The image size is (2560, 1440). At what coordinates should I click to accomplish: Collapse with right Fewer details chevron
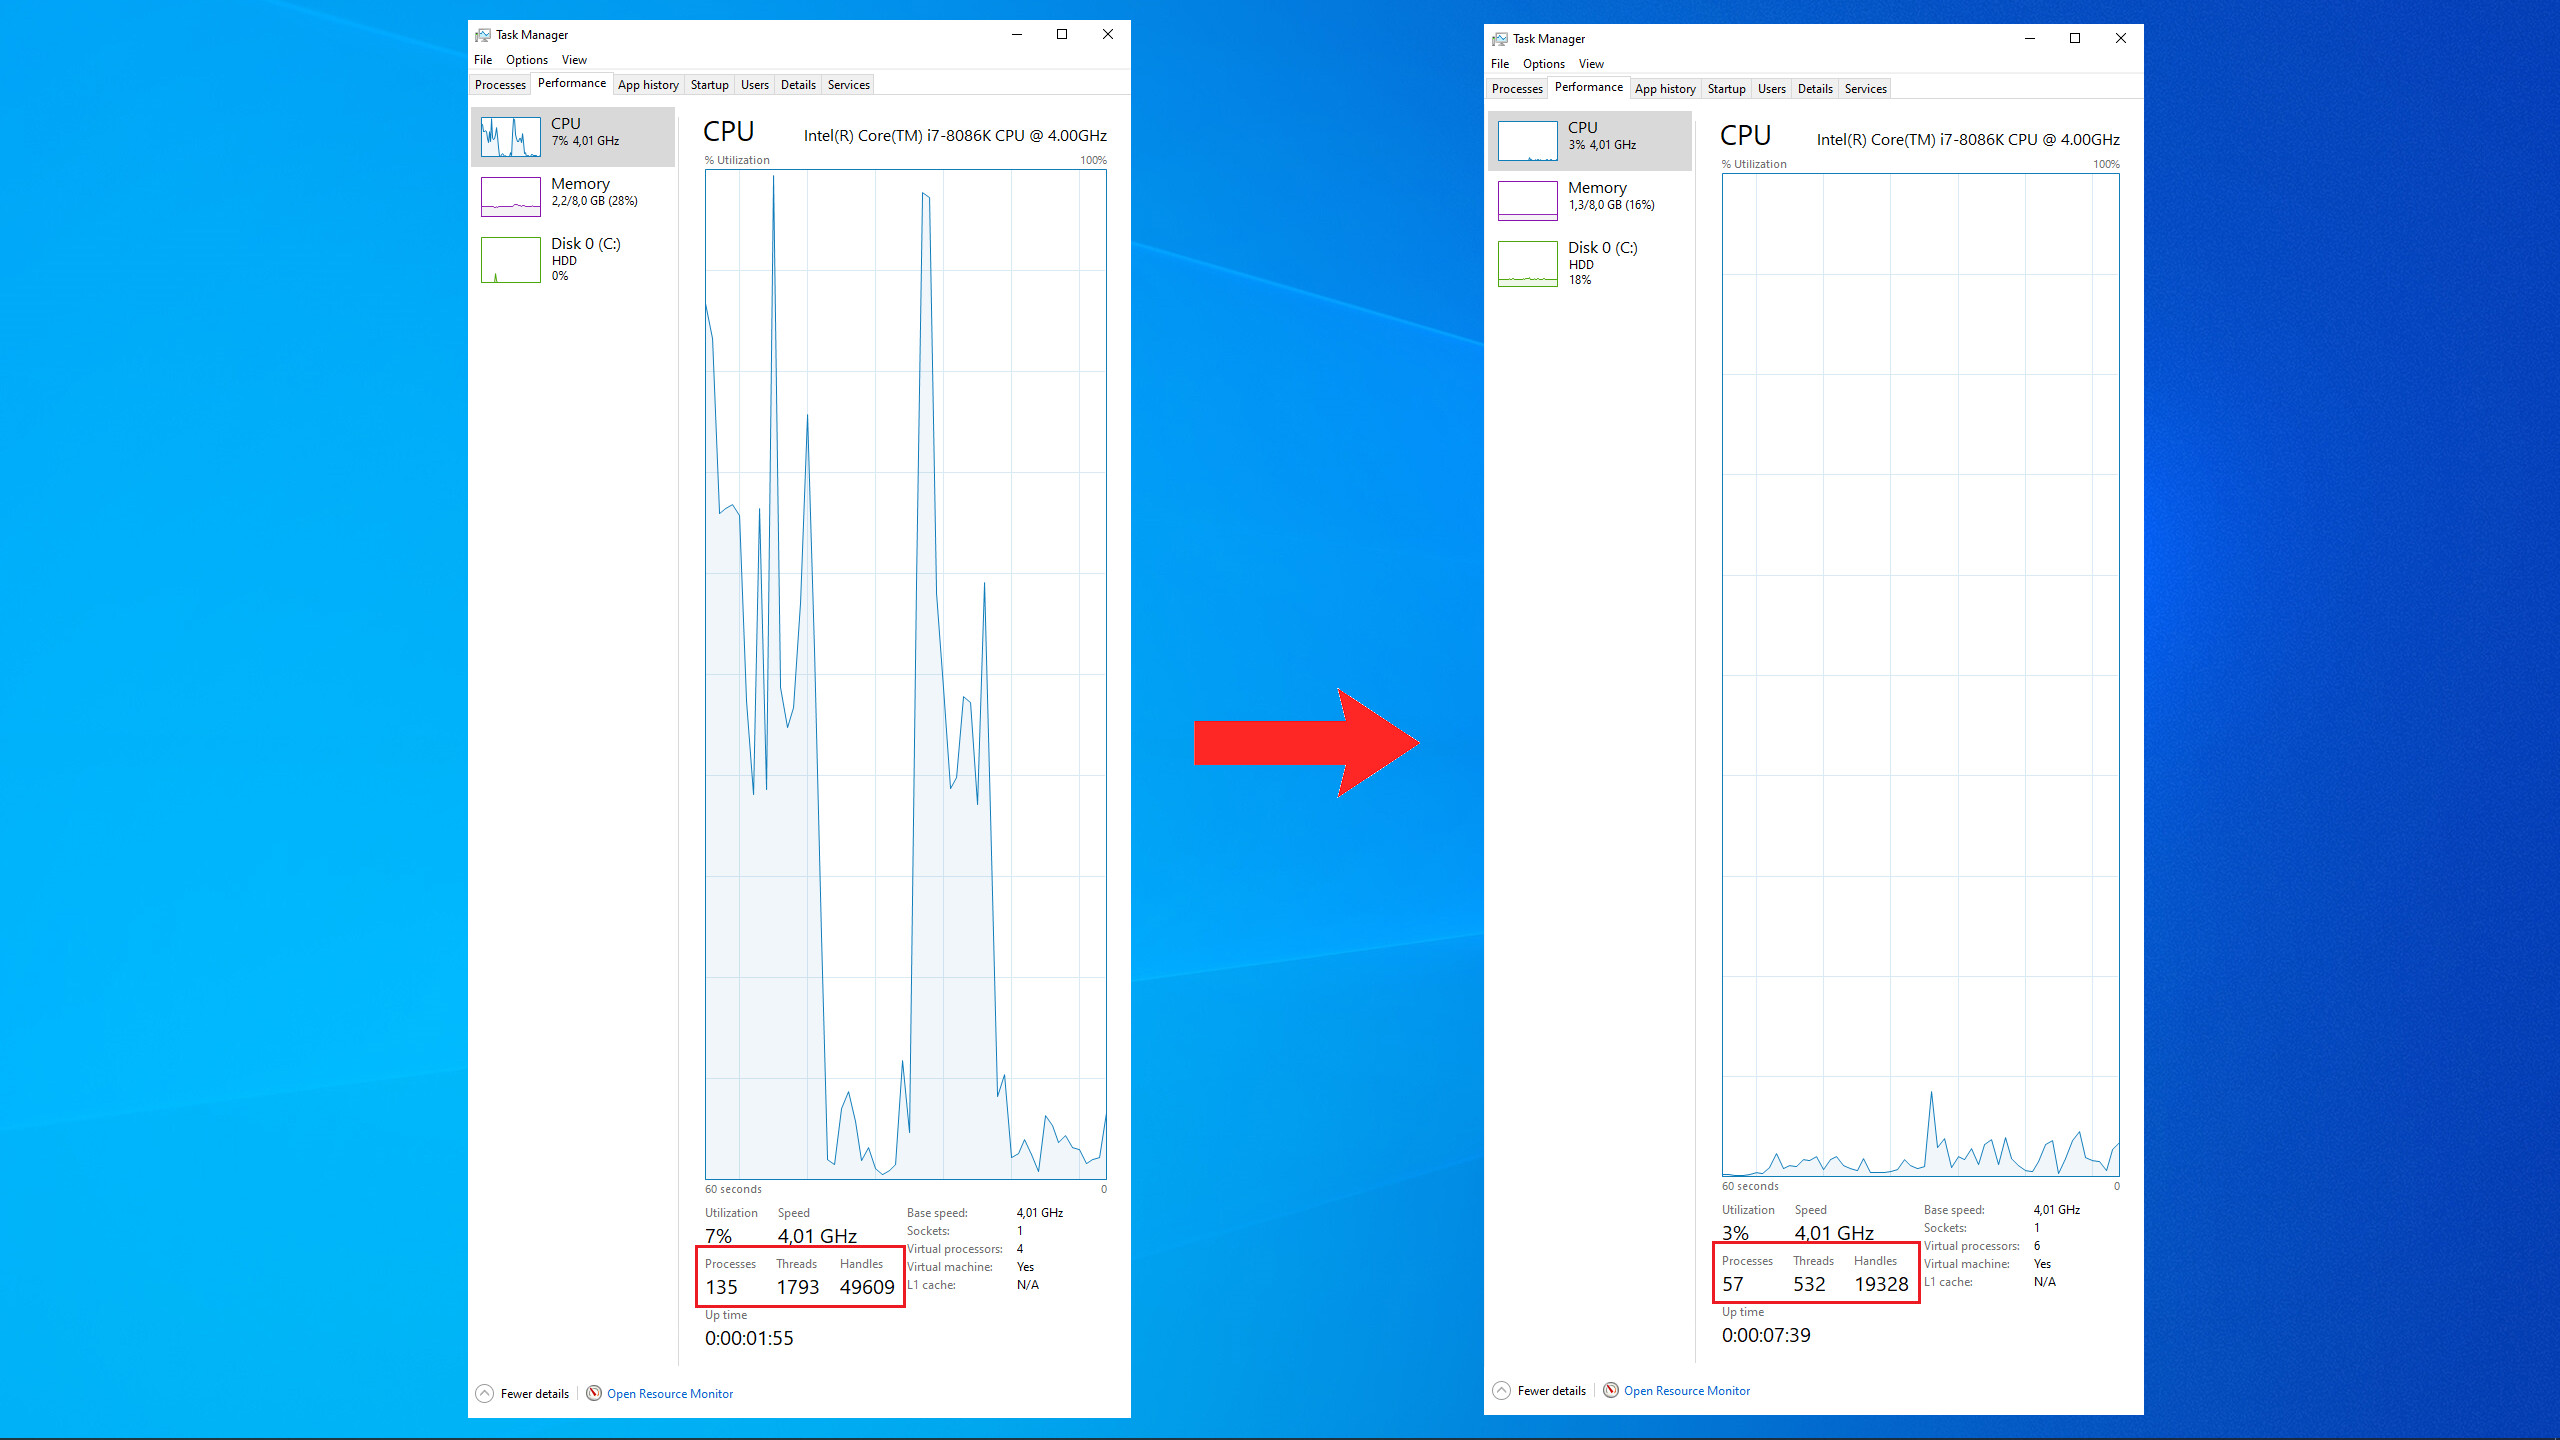tap(1502, 1390)
